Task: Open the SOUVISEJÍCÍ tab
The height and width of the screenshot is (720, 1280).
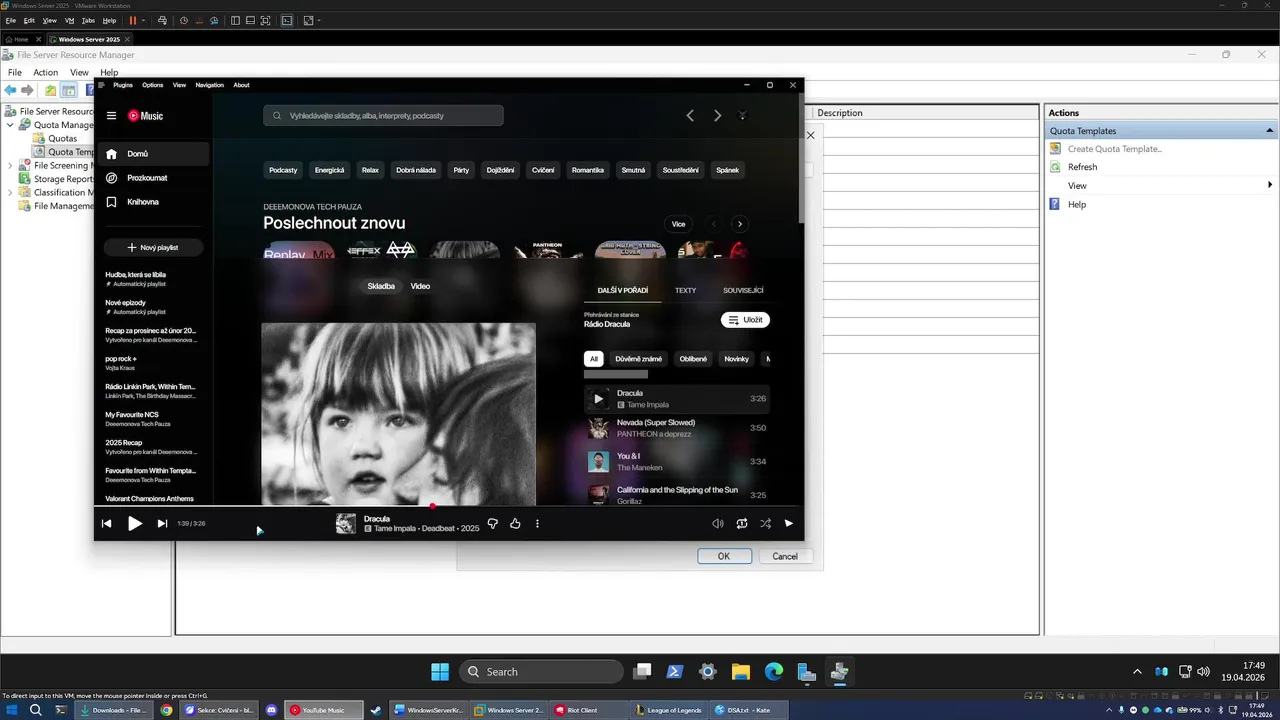Action: click(743, 290)
